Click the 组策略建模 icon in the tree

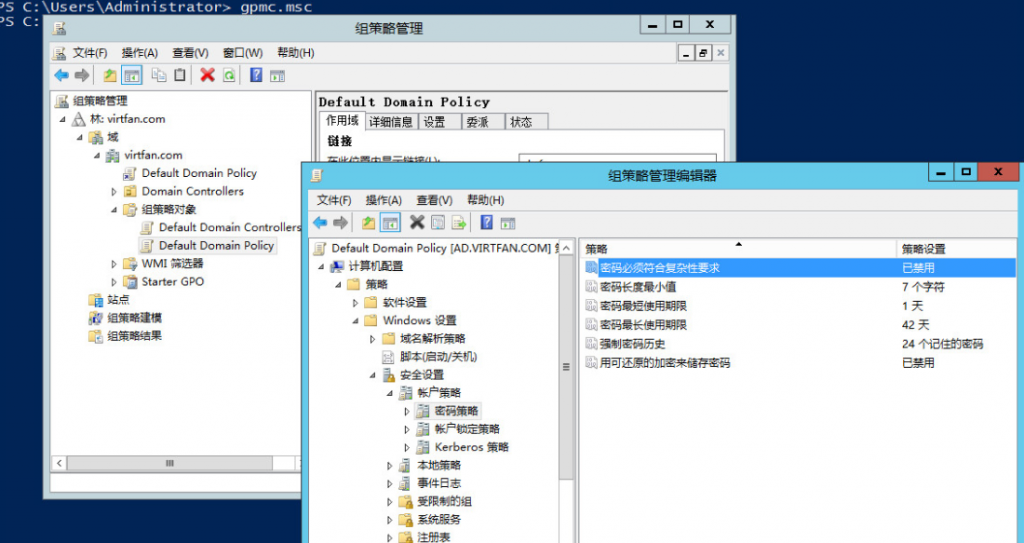[x=96, y=318]
